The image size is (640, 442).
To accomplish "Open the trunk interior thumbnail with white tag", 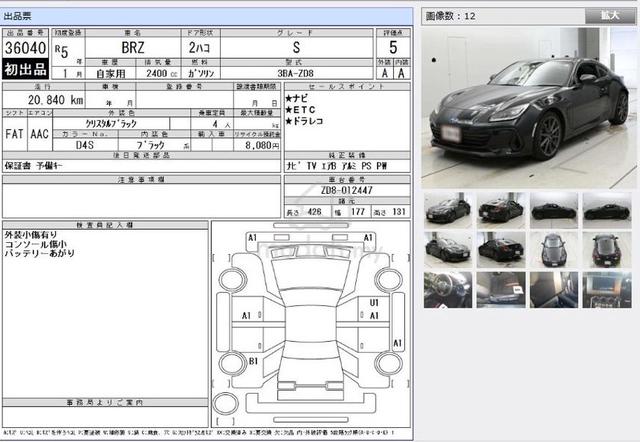I will pos(501,290).
